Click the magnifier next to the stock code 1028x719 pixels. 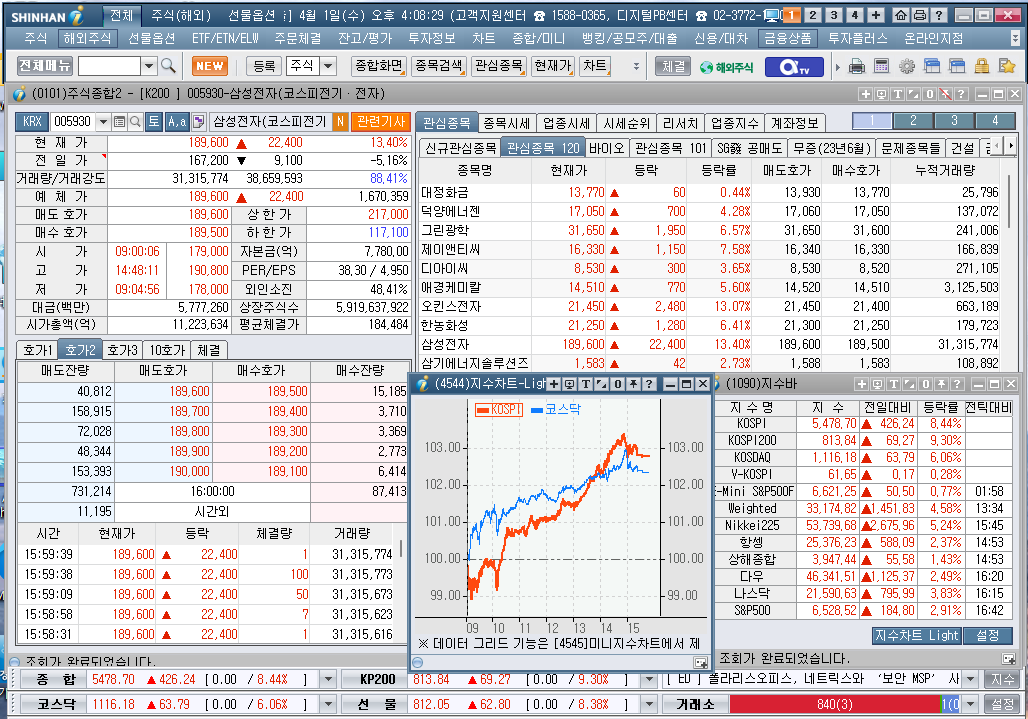click(x=135, y=121)
